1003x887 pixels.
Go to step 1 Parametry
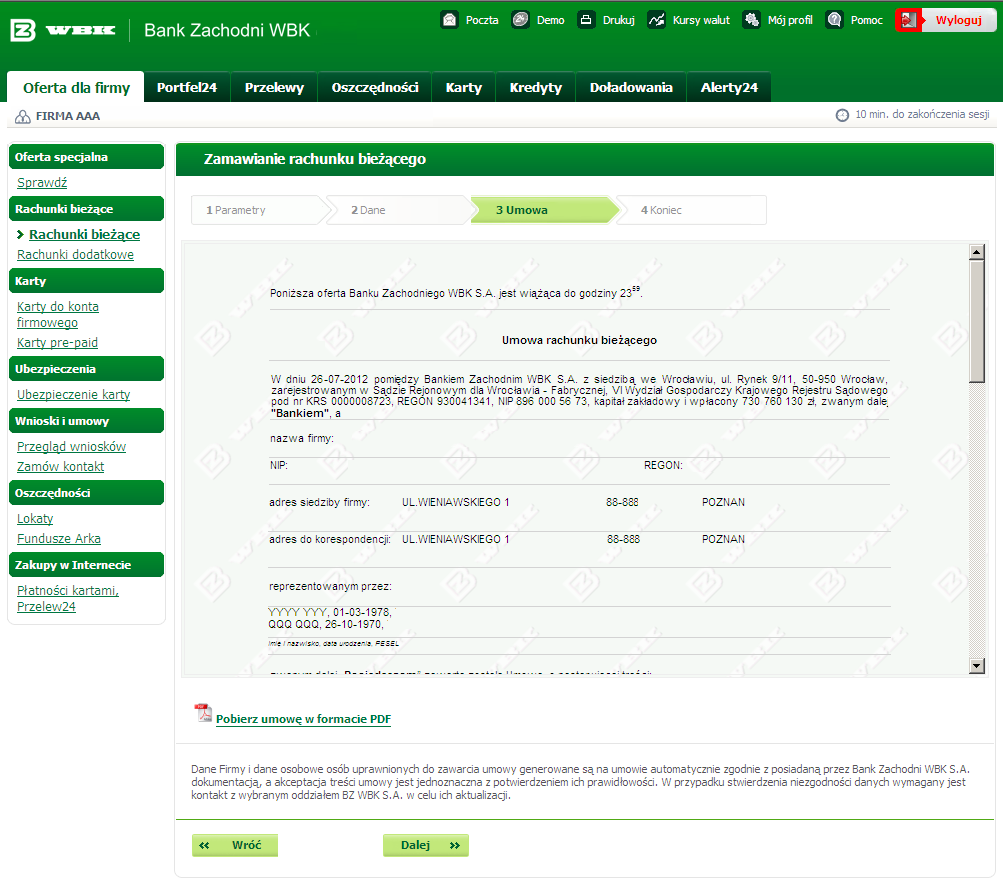pos(260,210)
